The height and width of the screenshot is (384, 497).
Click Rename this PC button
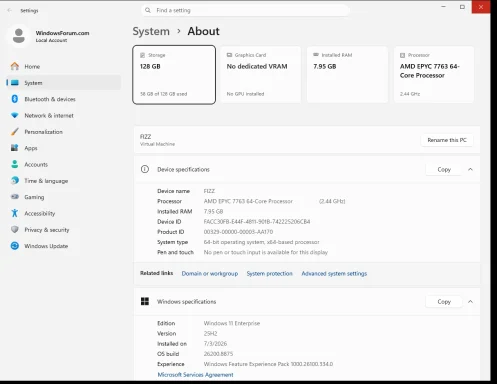click(447, 140)
